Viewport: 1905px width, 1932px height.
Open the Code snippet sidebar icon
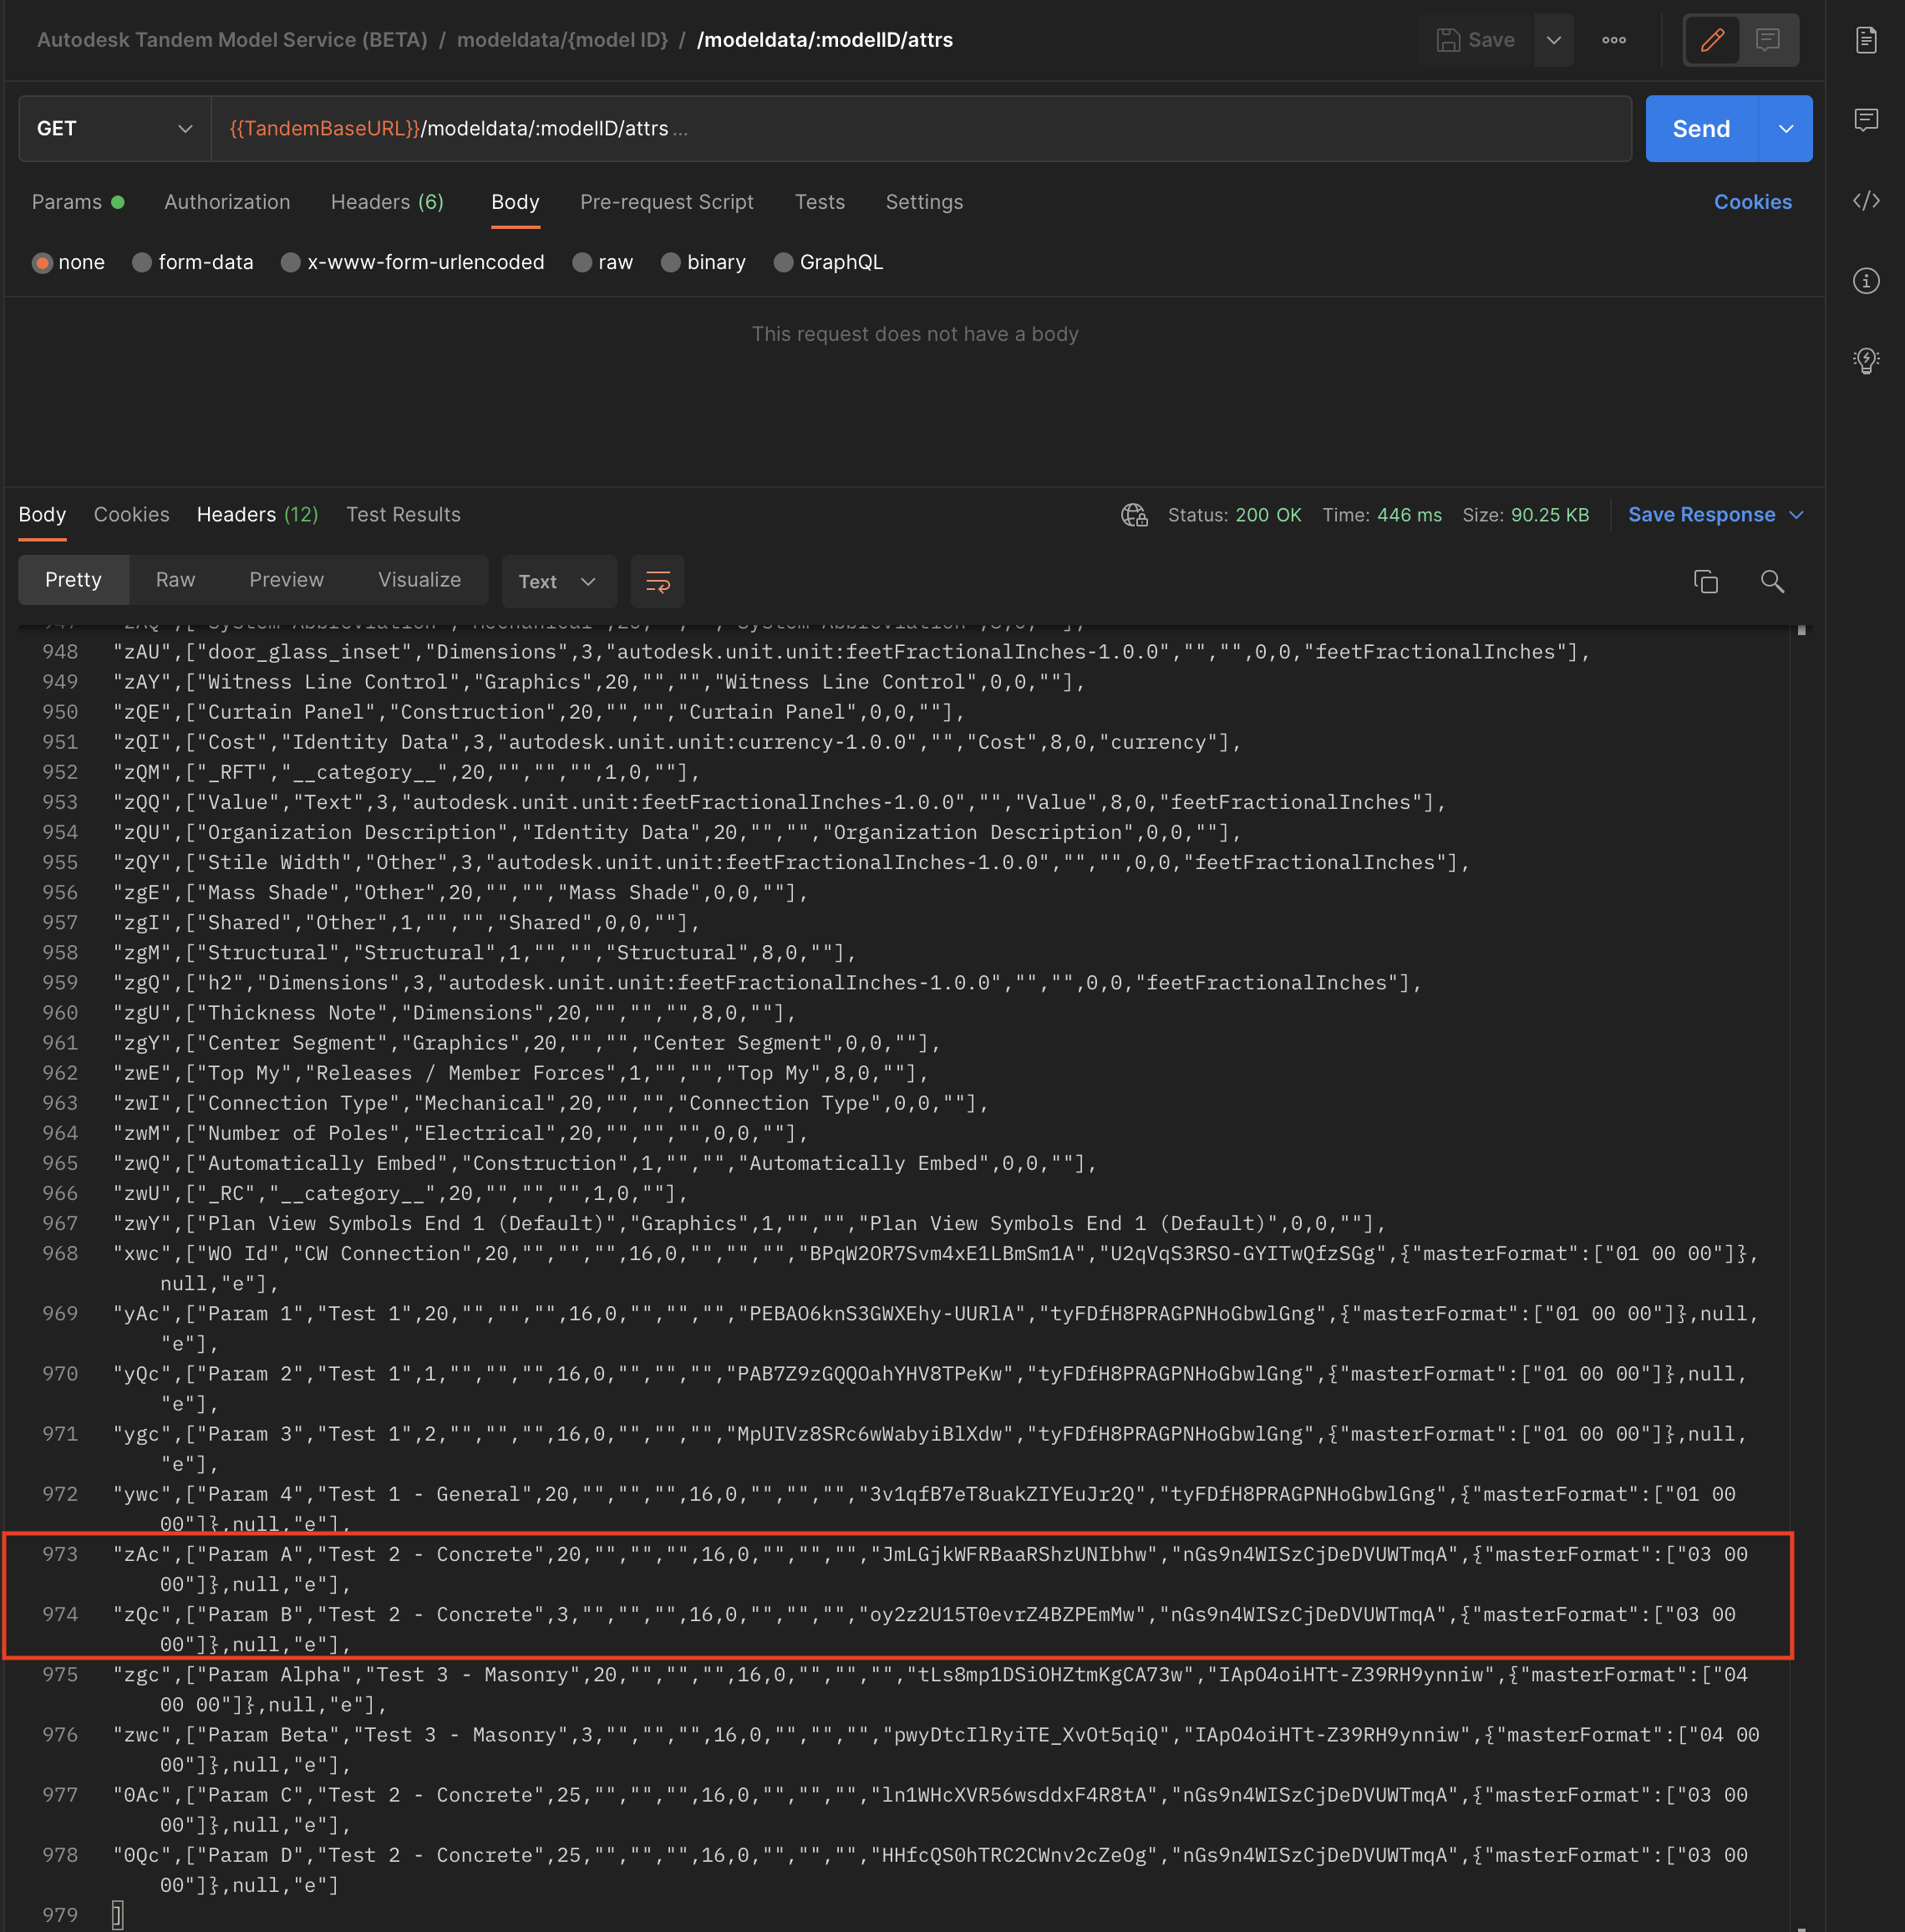(1866, 201)
